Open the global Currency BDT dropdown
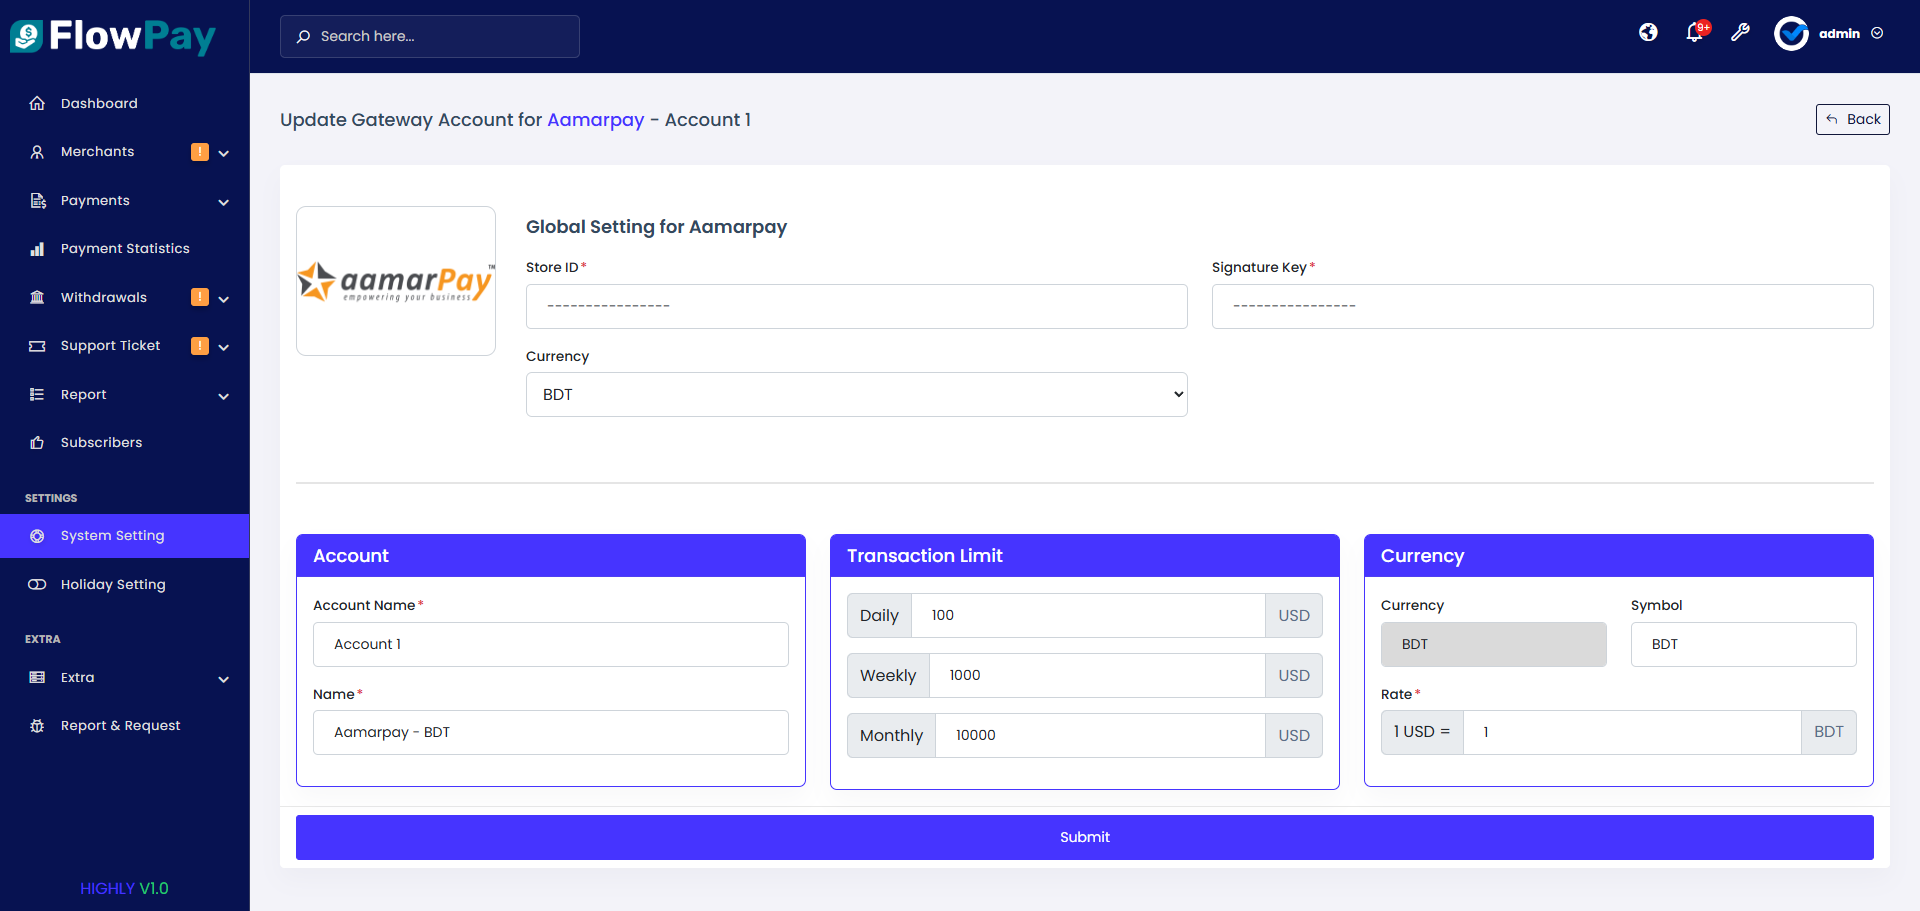This screenshot has height=911, width=1920. (x=857, y=394)
